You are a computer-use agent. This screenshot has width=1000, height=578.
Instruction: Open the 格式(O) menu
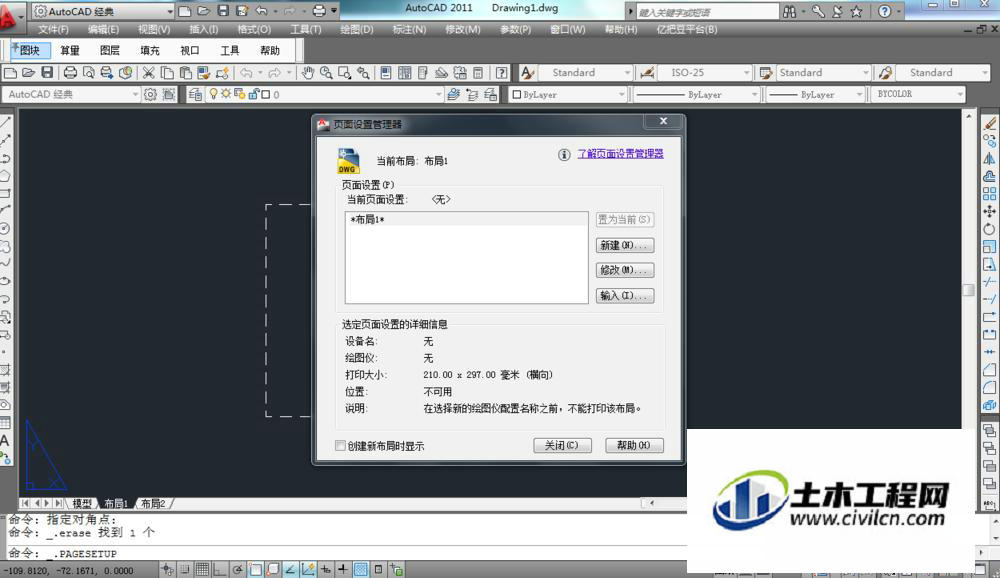pos(254,29)
